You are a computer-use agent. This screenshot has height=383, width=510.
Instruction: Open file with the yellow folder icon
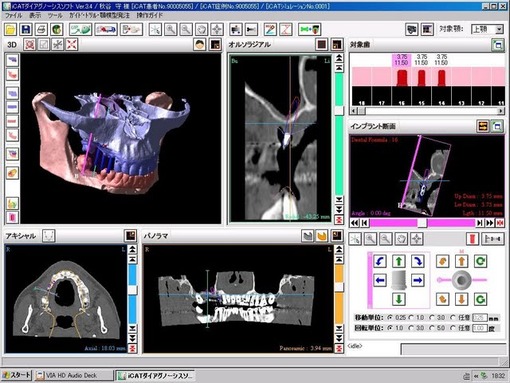(10, 30)
